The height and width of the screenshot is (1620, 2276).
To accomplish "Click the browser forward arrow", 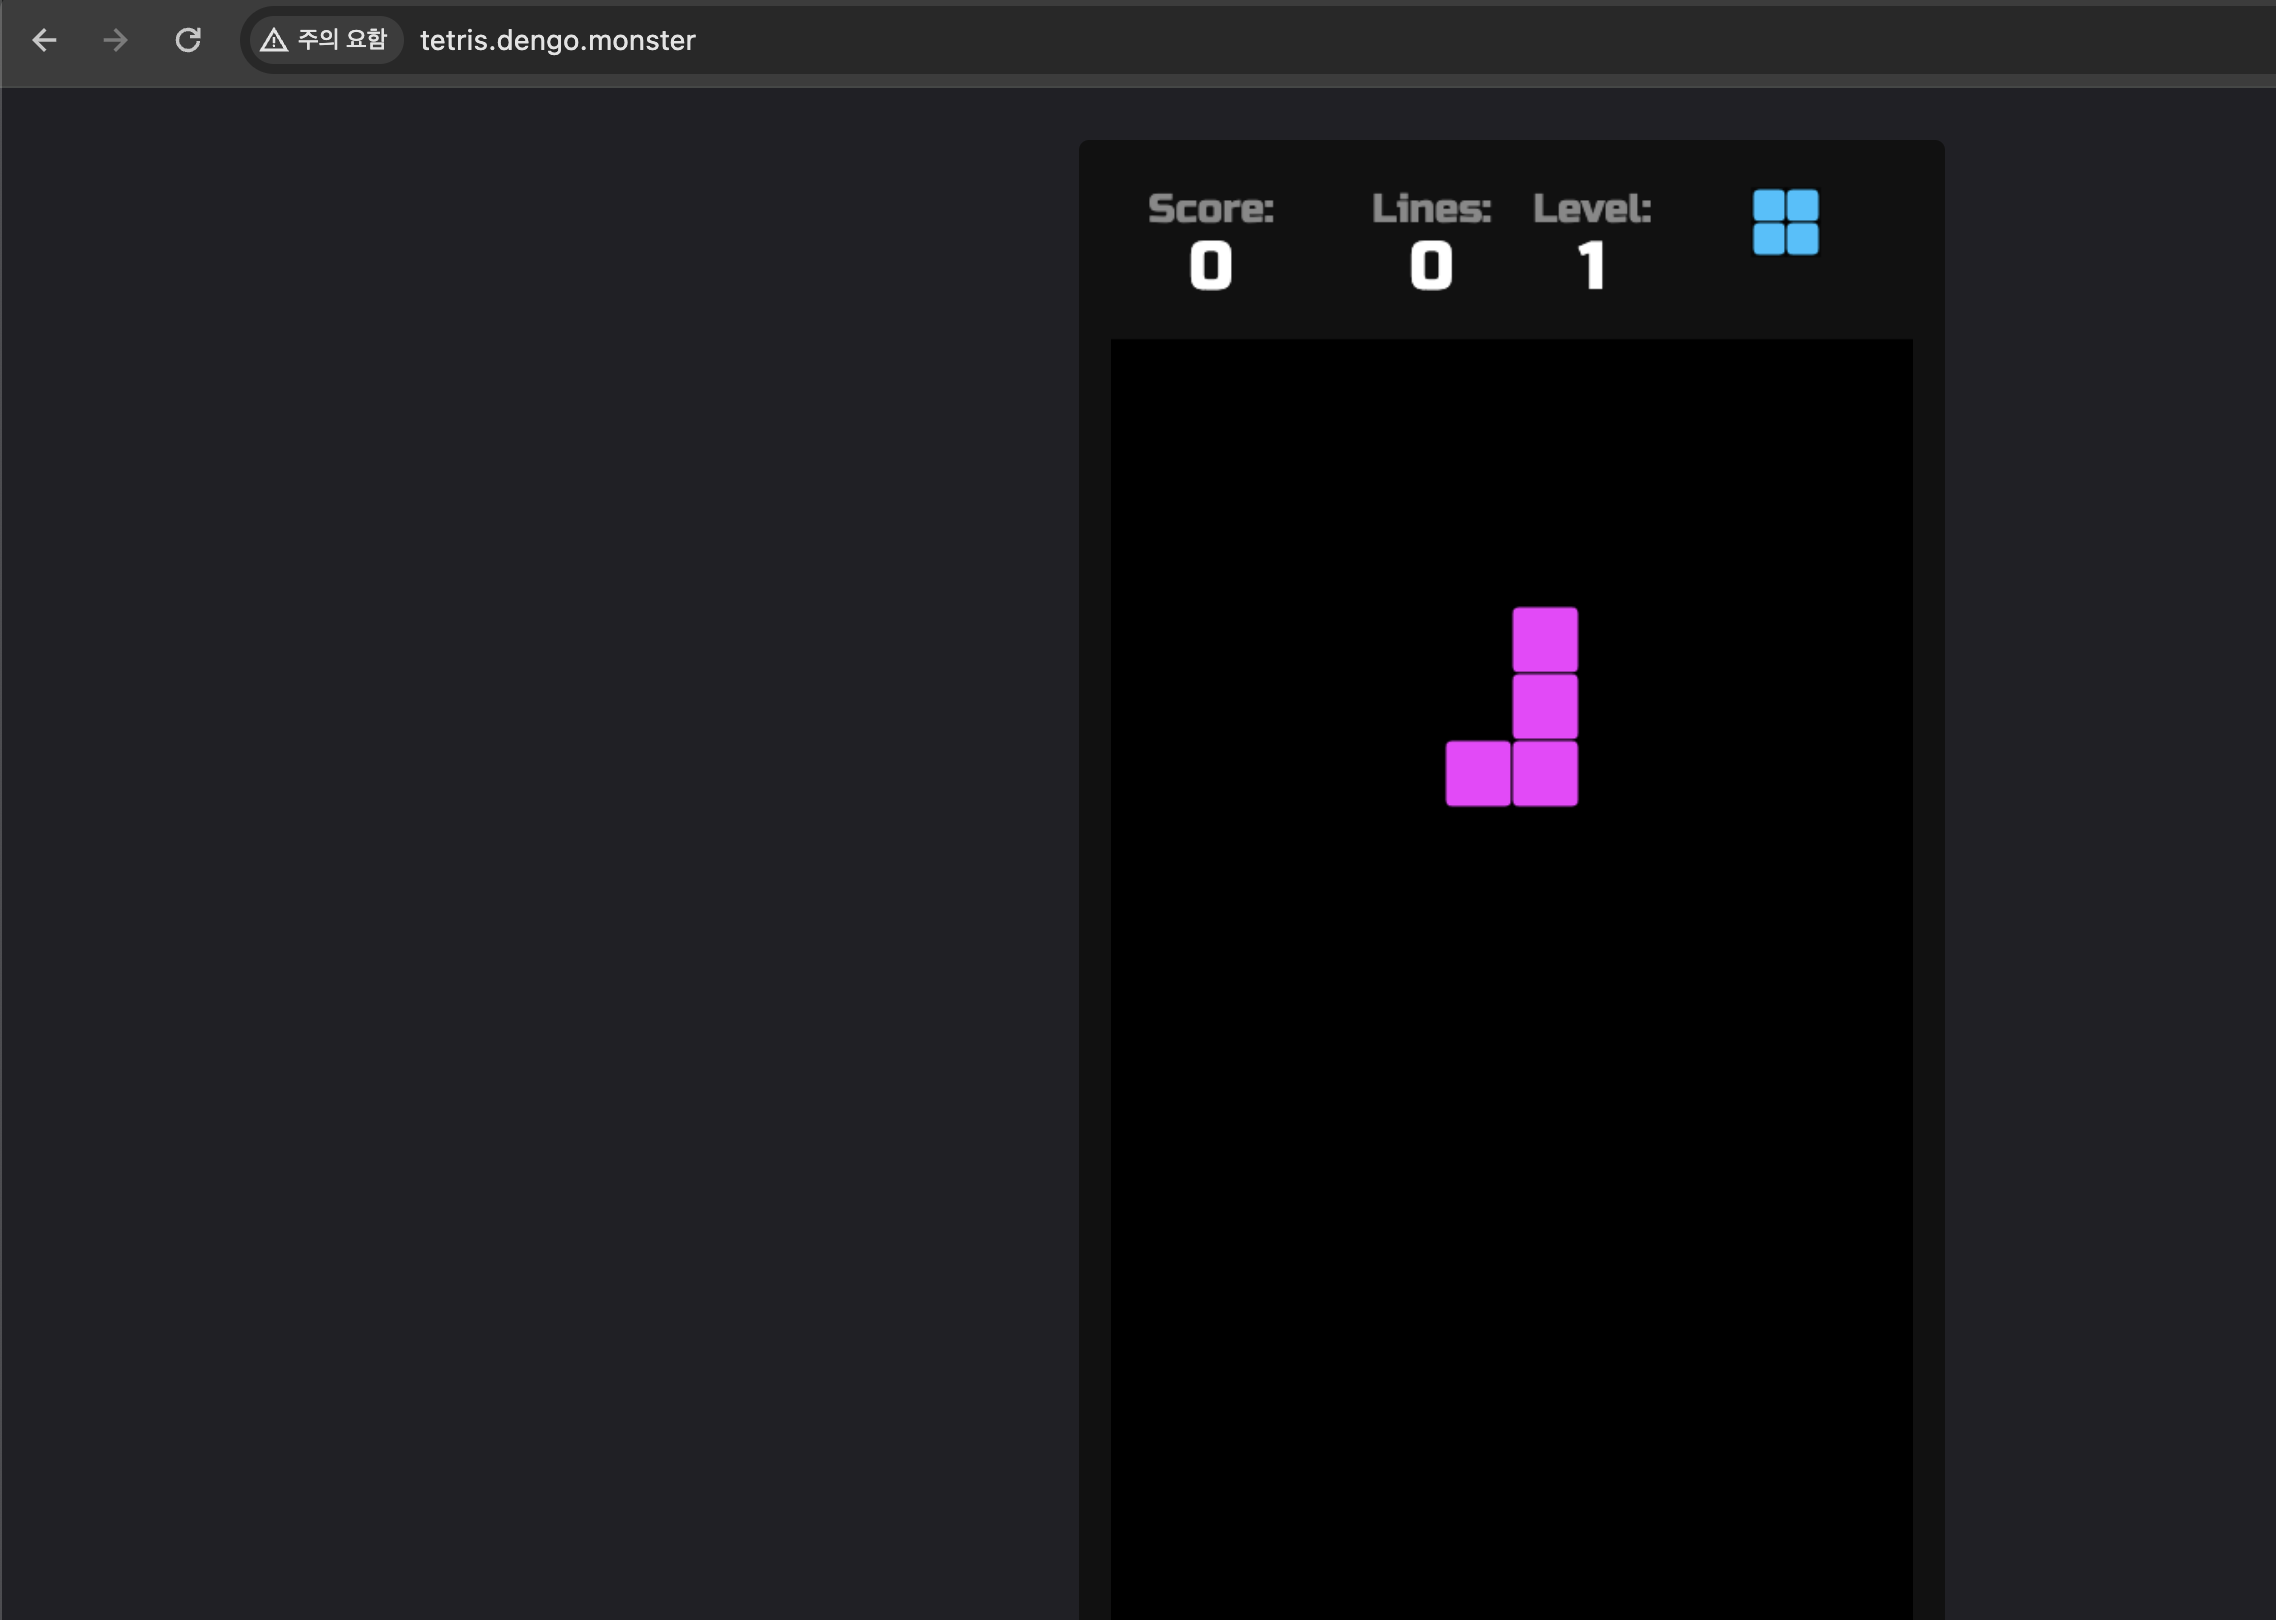I will tap(116, 40).
